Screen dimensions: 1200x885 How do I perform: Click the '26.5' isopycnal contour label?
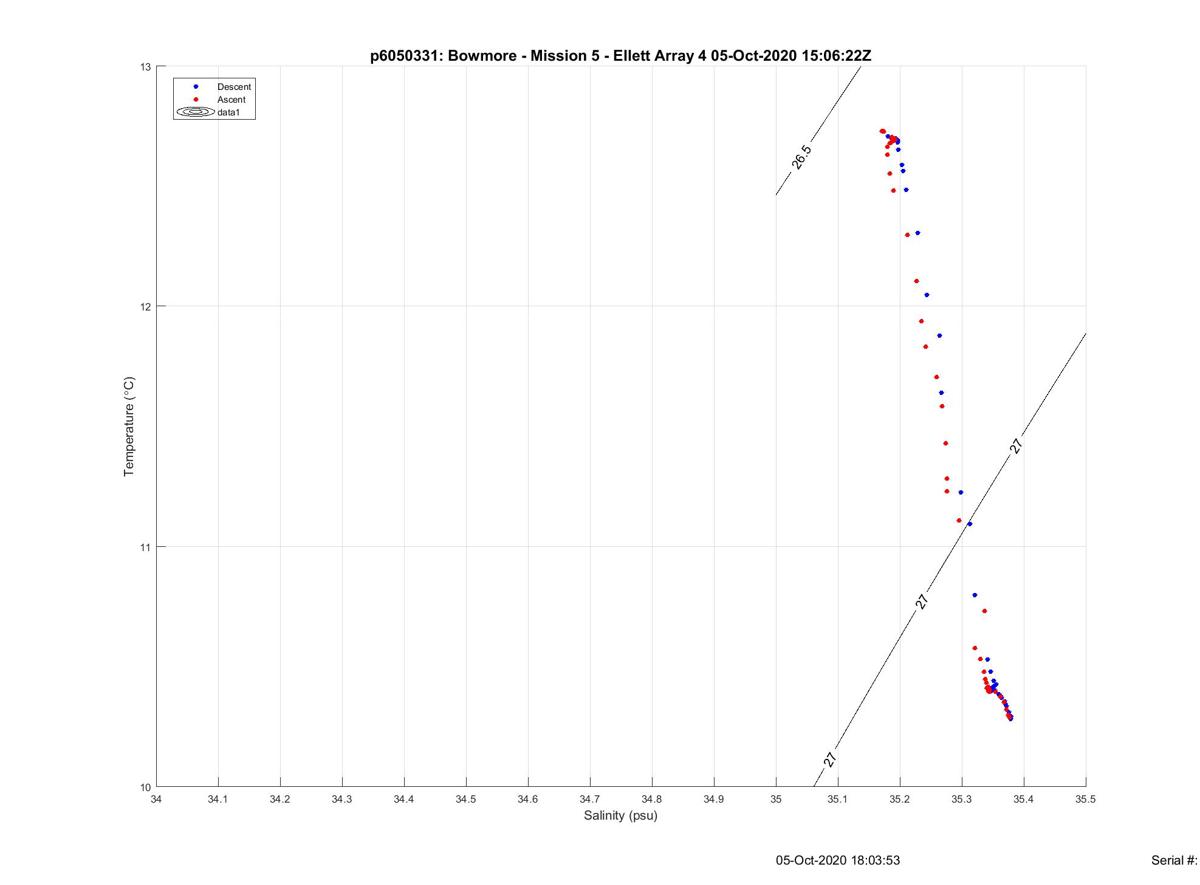(x=802, y=157)
